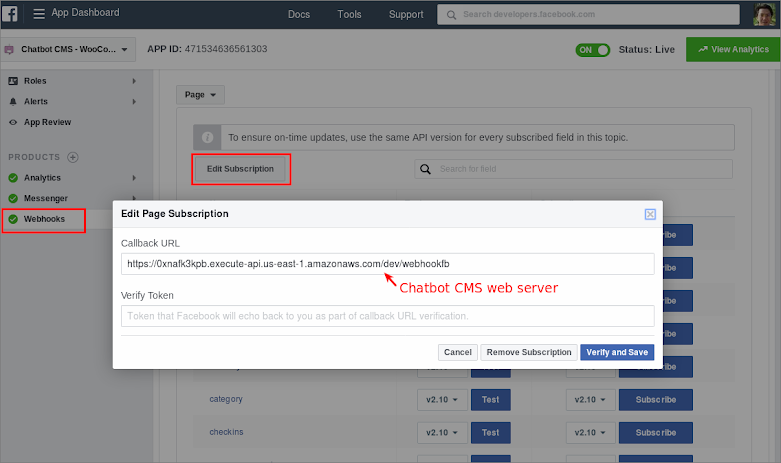
Task: Click Test for the category field
Action: click(491, 400)
